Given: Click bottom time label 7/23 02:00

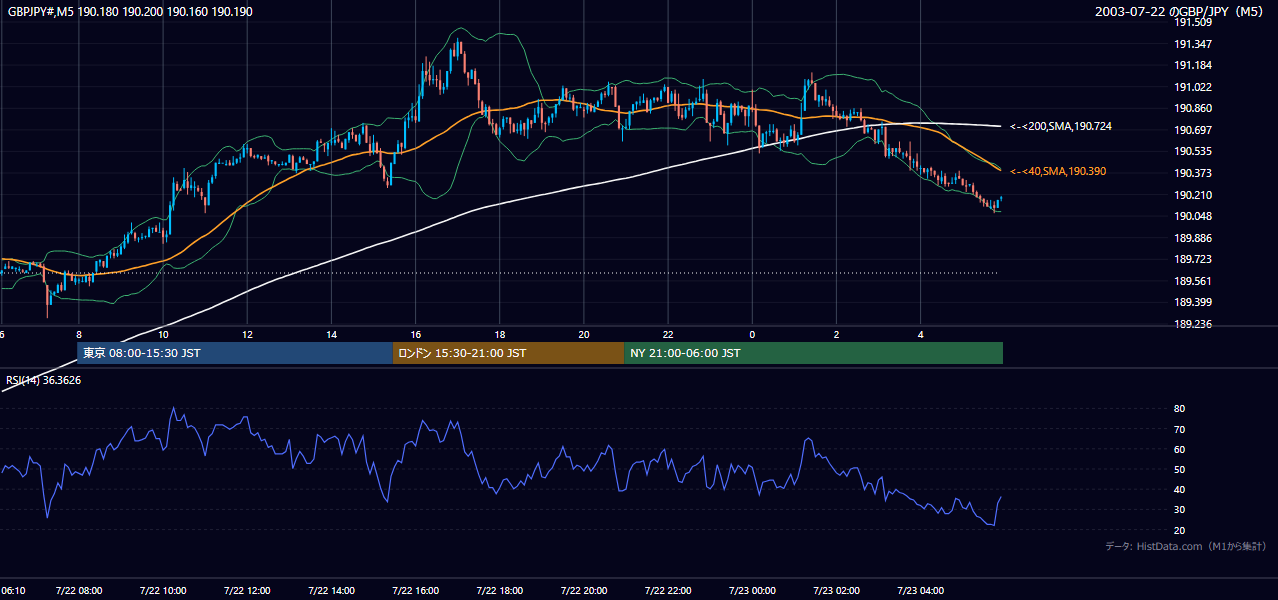Looking at the screenshot, I should [836, 591].
